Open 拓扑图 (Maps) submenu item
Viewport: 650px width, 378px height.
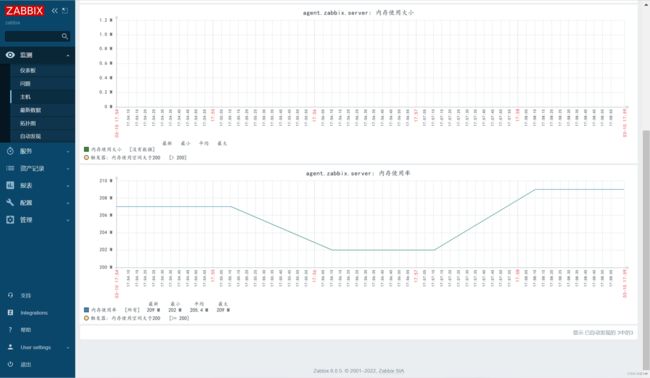[28, 124]
